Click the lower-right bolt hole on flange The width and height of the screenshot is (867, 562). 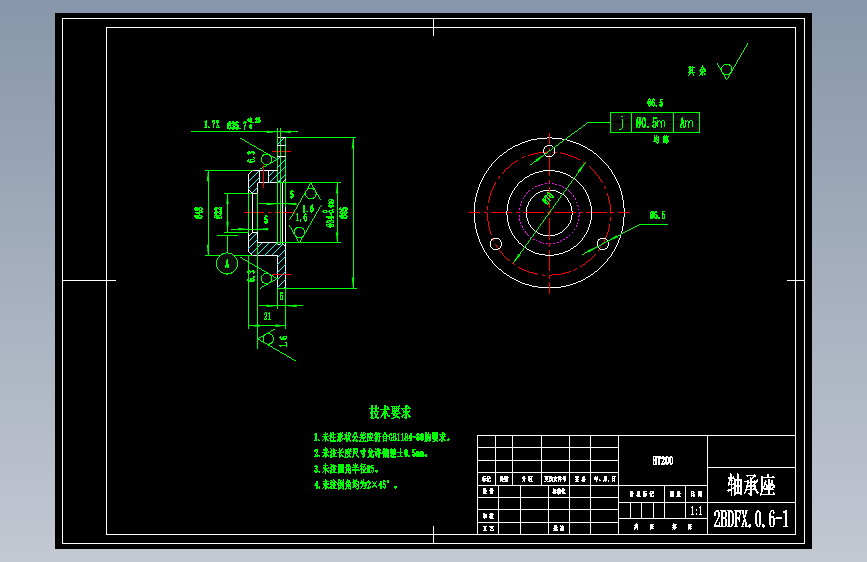pos(603,243)
